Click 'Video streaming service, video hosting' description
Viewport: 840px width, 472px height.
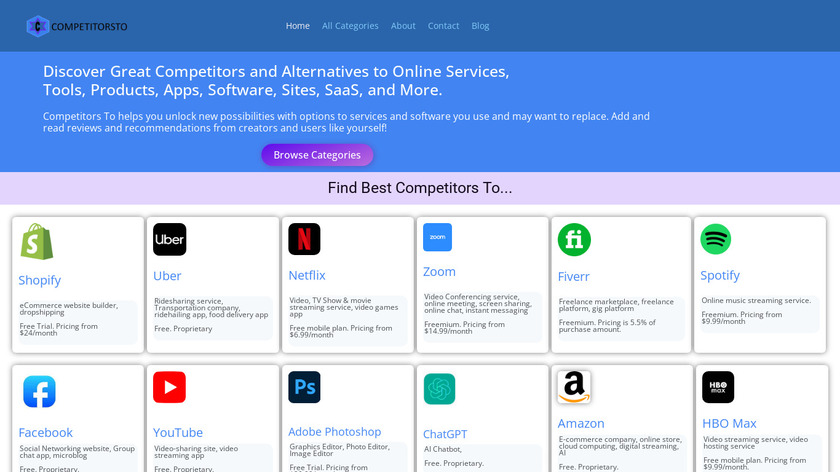coord(755,443)
